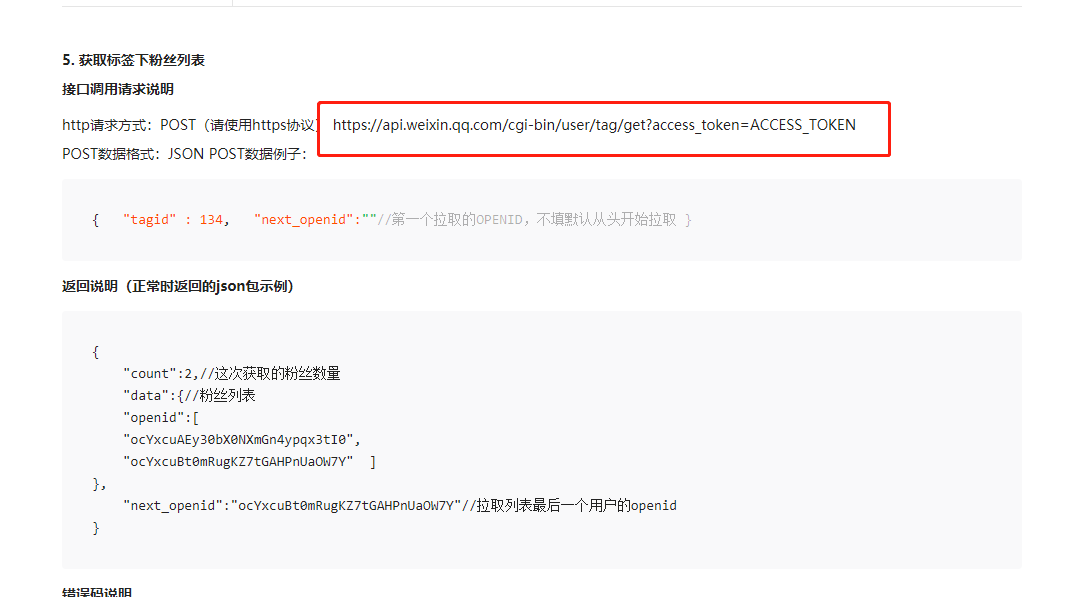Click the comment '拉取列表最后一个用户的openid'
The image size is (1082, 597).
pyautogui.click(x=576, y=505)
